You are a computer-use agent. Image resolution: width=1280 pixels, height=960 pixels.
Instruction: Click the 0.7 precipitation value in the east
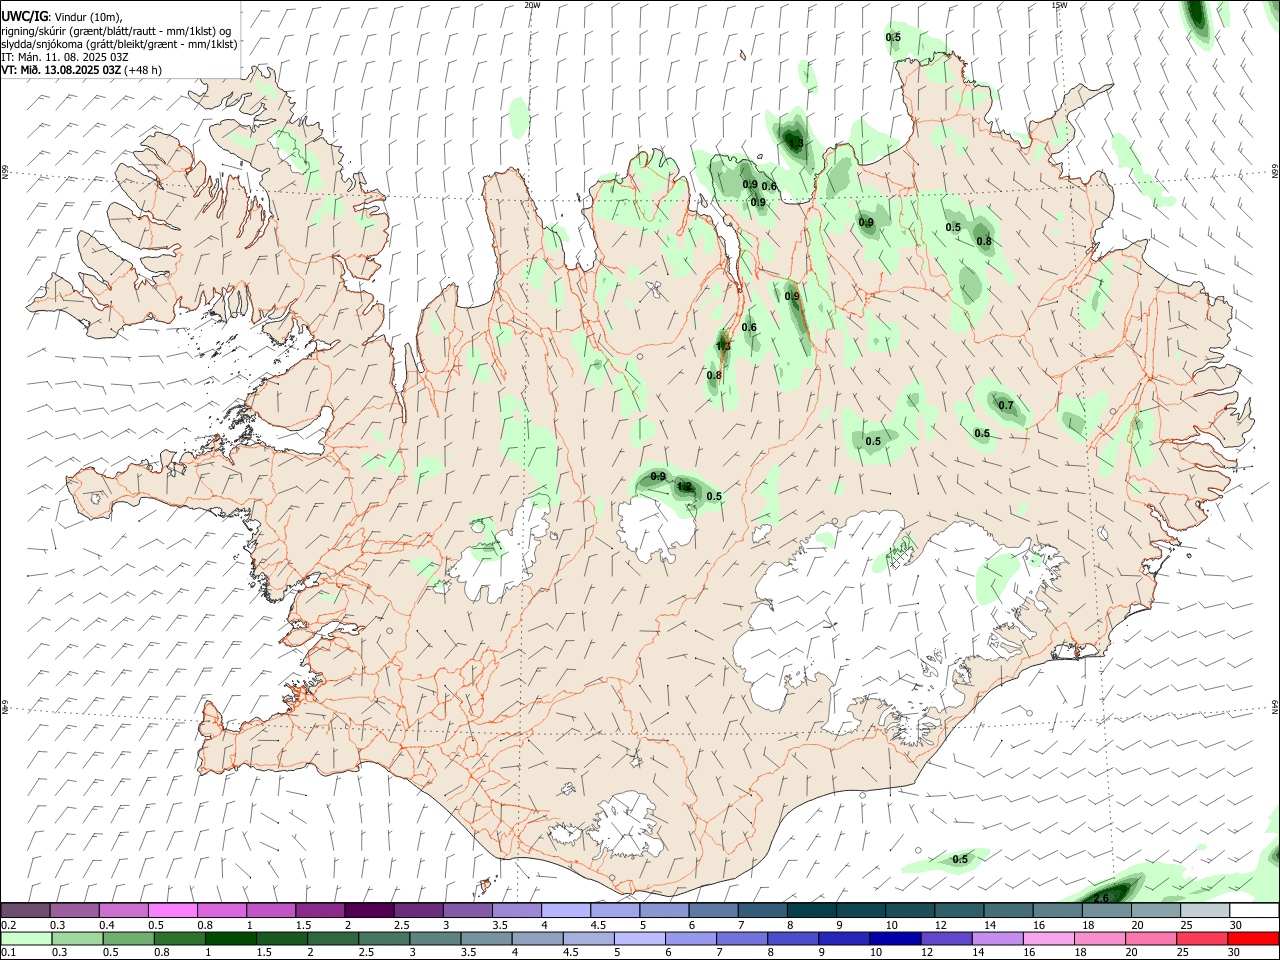pyautogui.click(x=1006, y=405)
